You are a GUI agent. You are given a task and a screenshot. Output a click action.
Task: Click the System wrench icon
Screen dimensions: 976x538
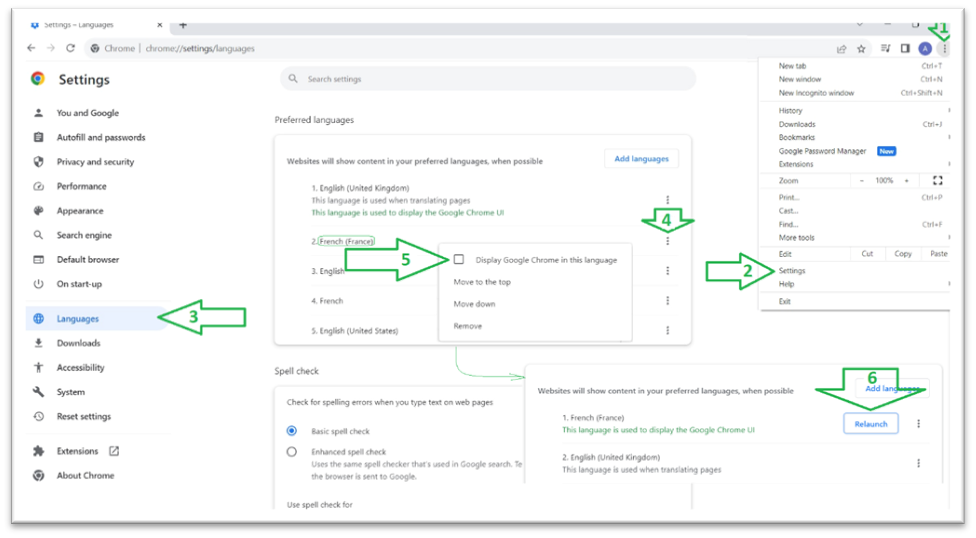(x=39, y=392)
